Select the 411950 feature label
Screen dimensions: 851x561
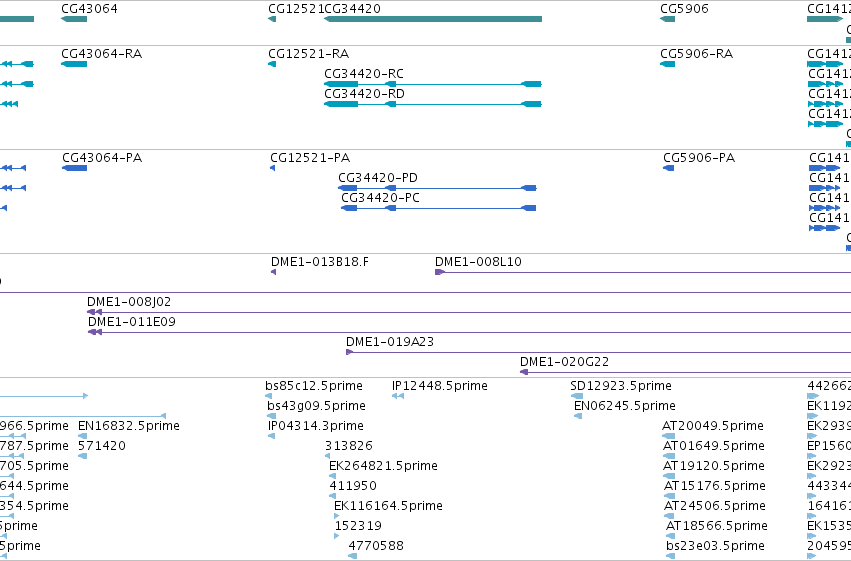pos(353,486)
